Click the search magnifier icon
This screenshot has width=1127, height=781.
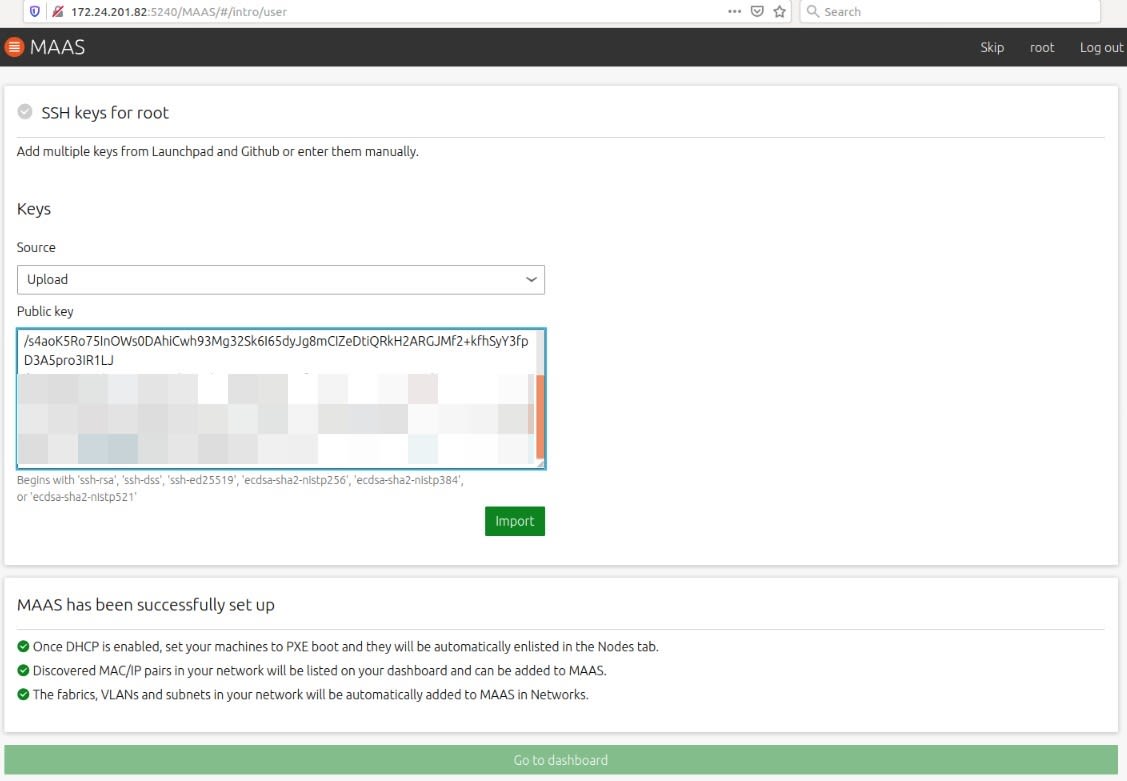tap(813, 11)
